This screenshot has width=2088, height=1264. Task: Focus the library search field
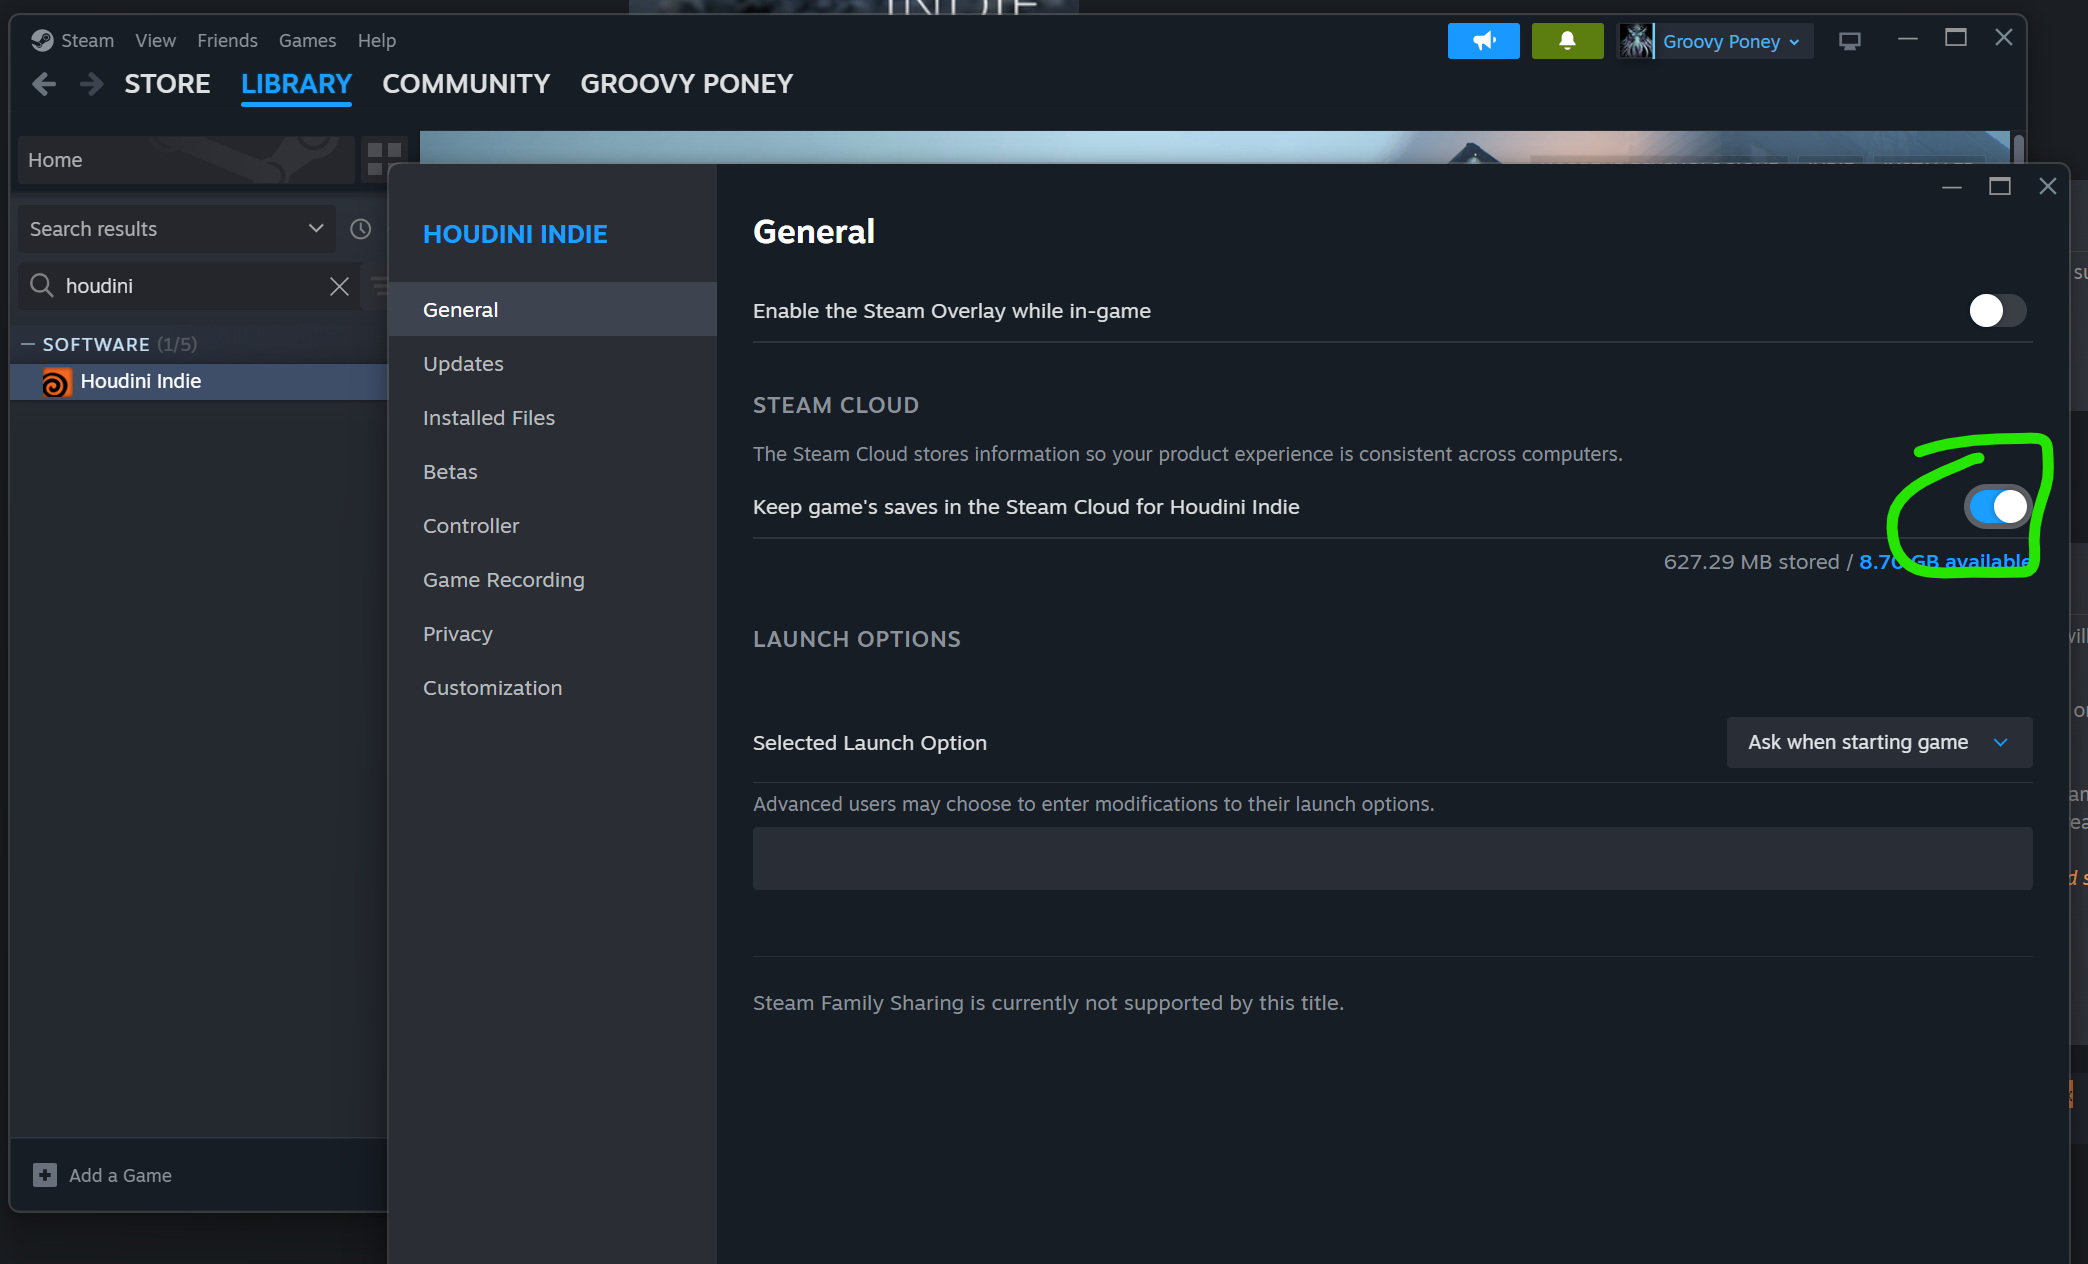(x=190, y=287)
